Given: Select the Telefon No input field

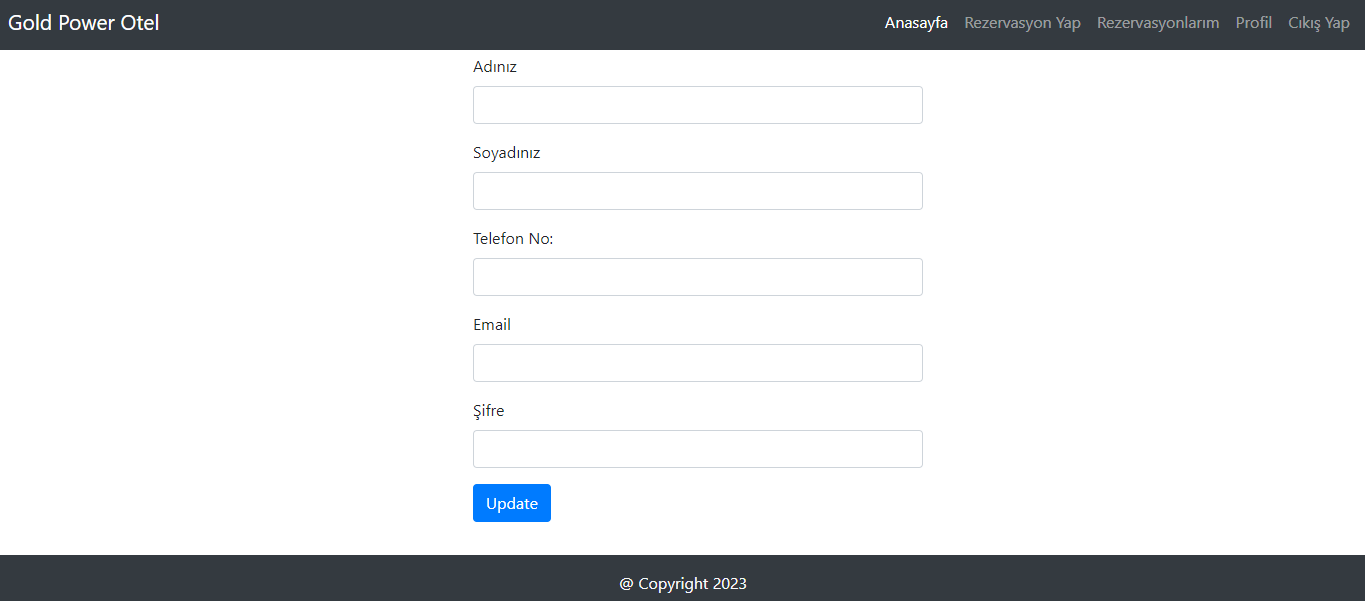Looking at the screenshot, I should tap(697, 276).
